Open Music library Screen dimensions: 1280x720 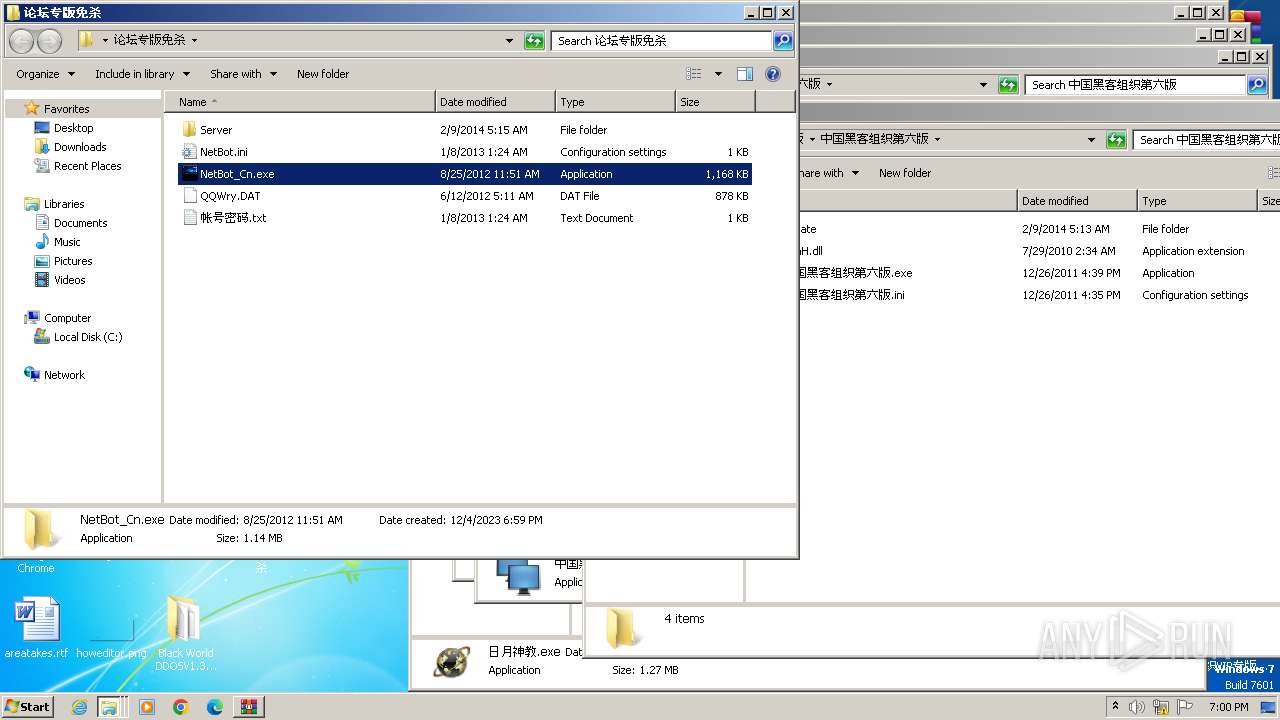(x=67, y=242)
